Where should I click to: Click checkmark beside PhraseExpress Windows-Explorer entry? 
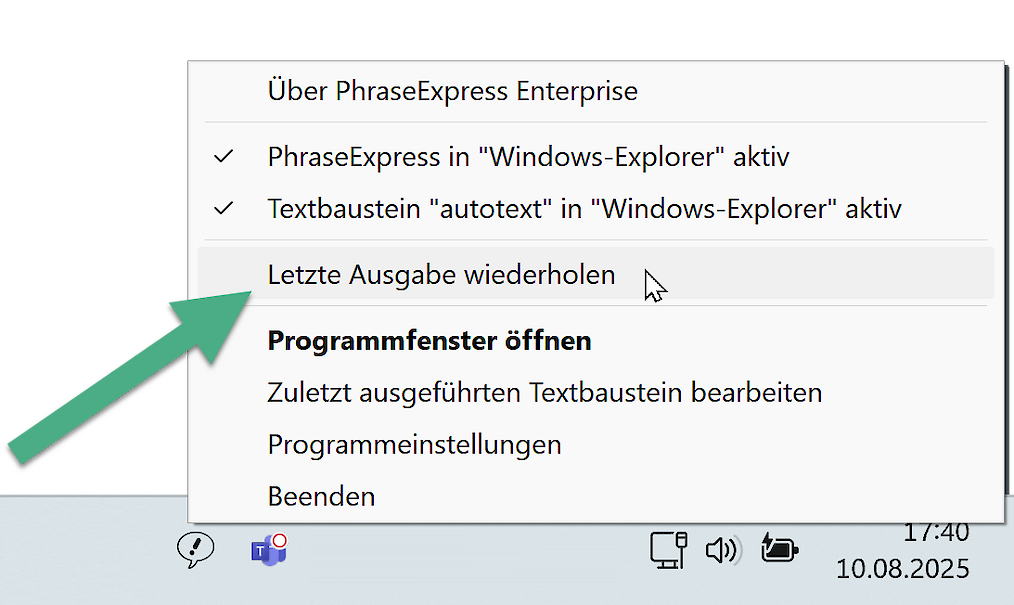[x=224, y=156]
